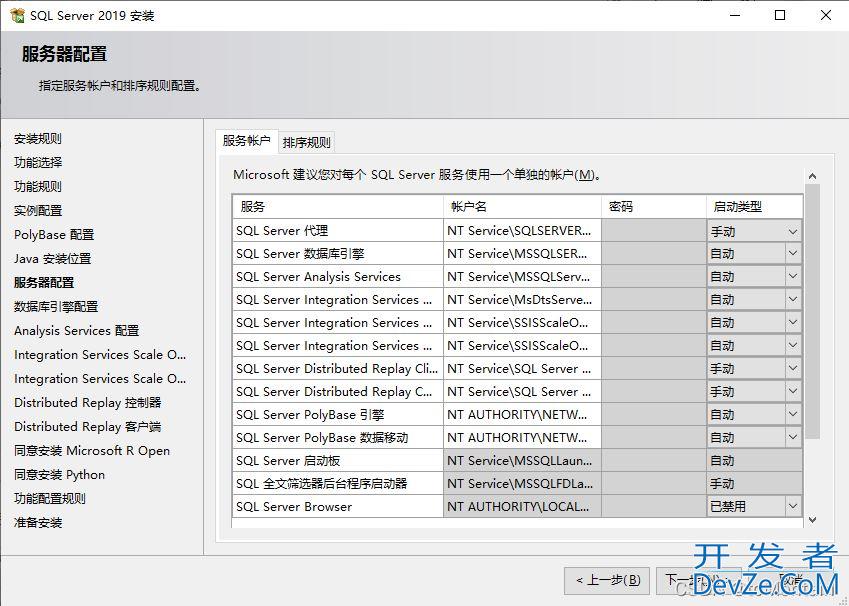Click the vertical scrollbar thumb of the services list
This screenshot has height=606, width=849.
click(812, 311)
